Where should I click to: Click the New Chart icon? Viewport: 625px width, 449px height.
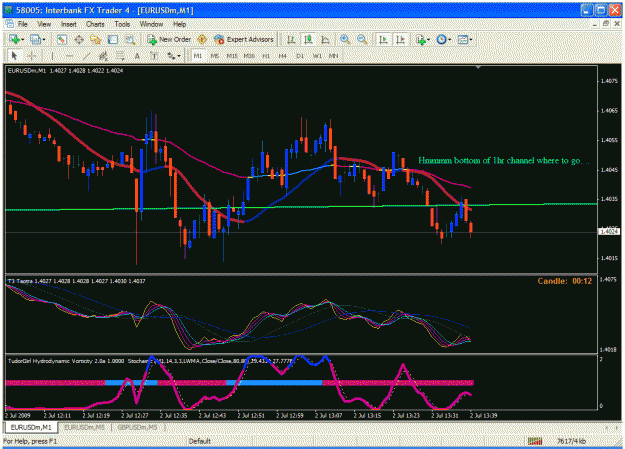click(14, 39)
